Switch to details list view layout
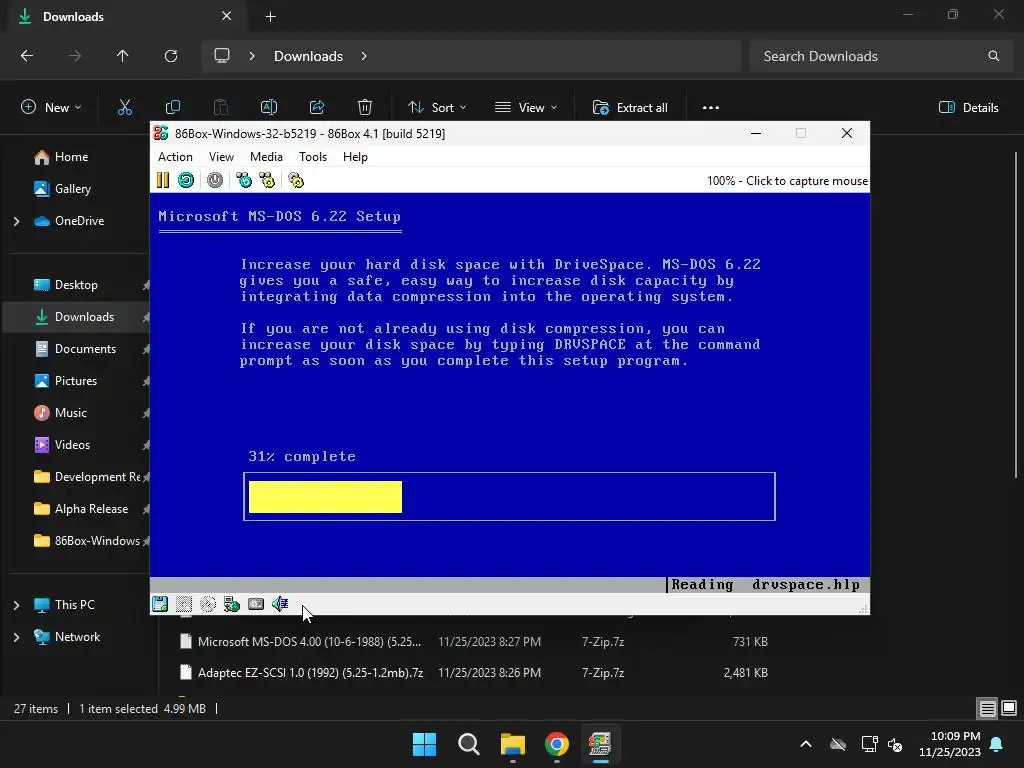This screenshot has height=768, width=1024. click(987, 709)
